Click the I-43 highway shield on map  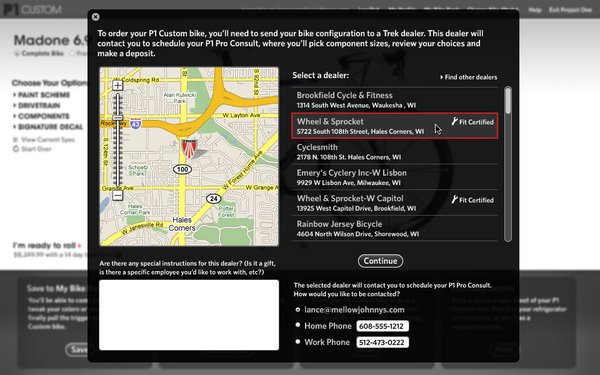coord(136,123)
